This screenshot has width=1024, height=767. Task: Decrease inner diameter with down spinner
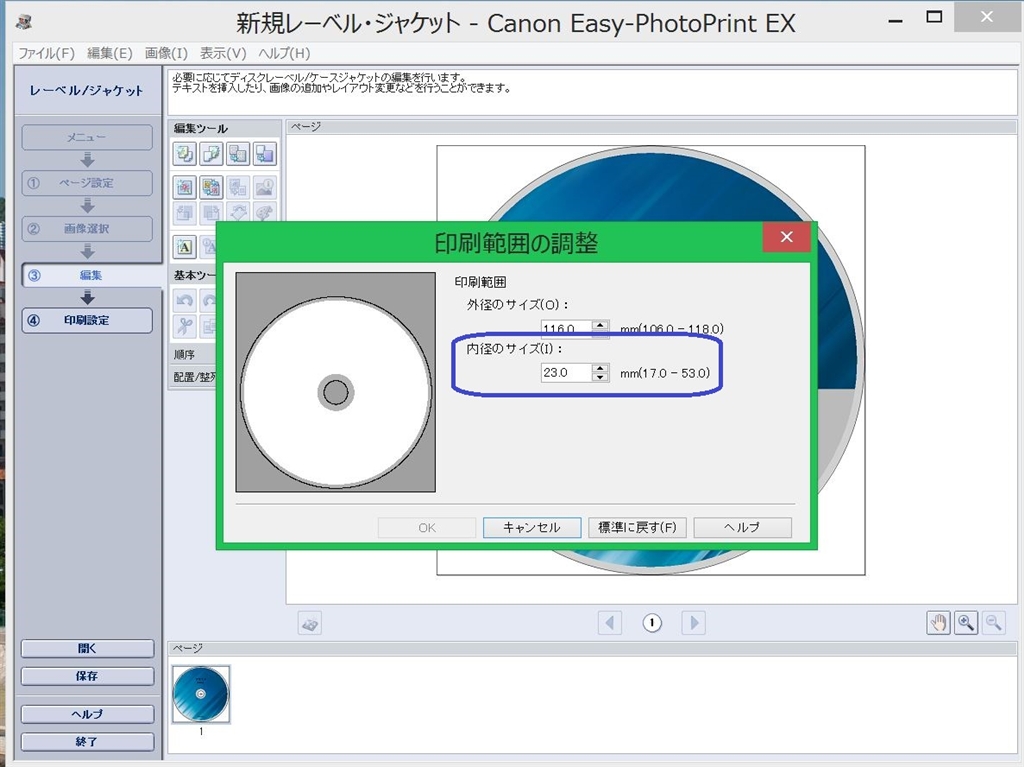600,377
